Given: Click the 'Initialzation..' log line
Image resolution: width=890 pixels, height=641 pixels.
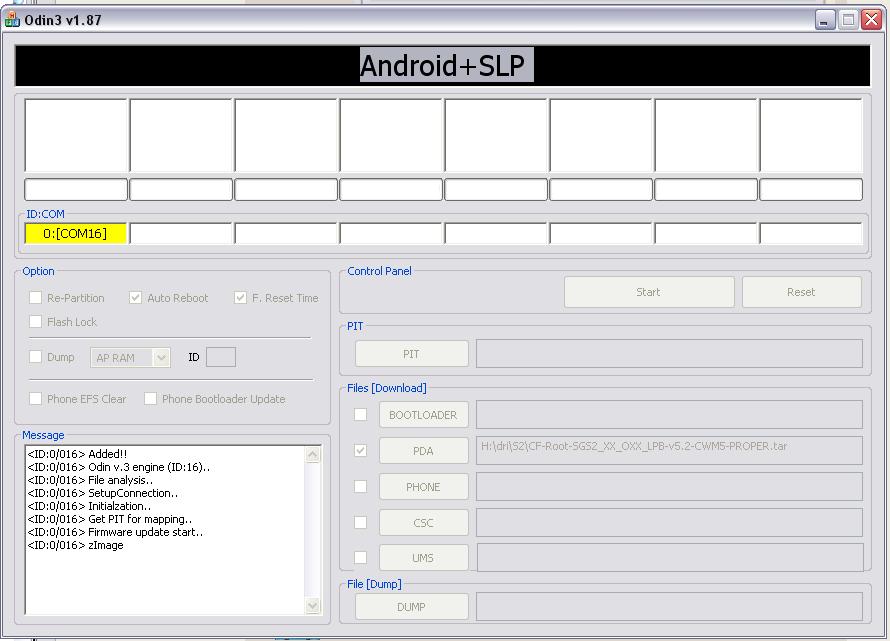Looking at the screenshot, I should (x=89, y=506).
